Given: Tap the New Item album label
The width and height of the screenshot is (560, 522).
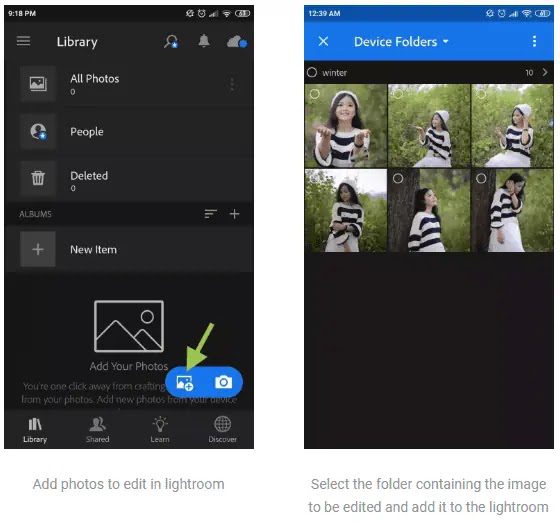Looking at the screenshot, I should 94,250.
